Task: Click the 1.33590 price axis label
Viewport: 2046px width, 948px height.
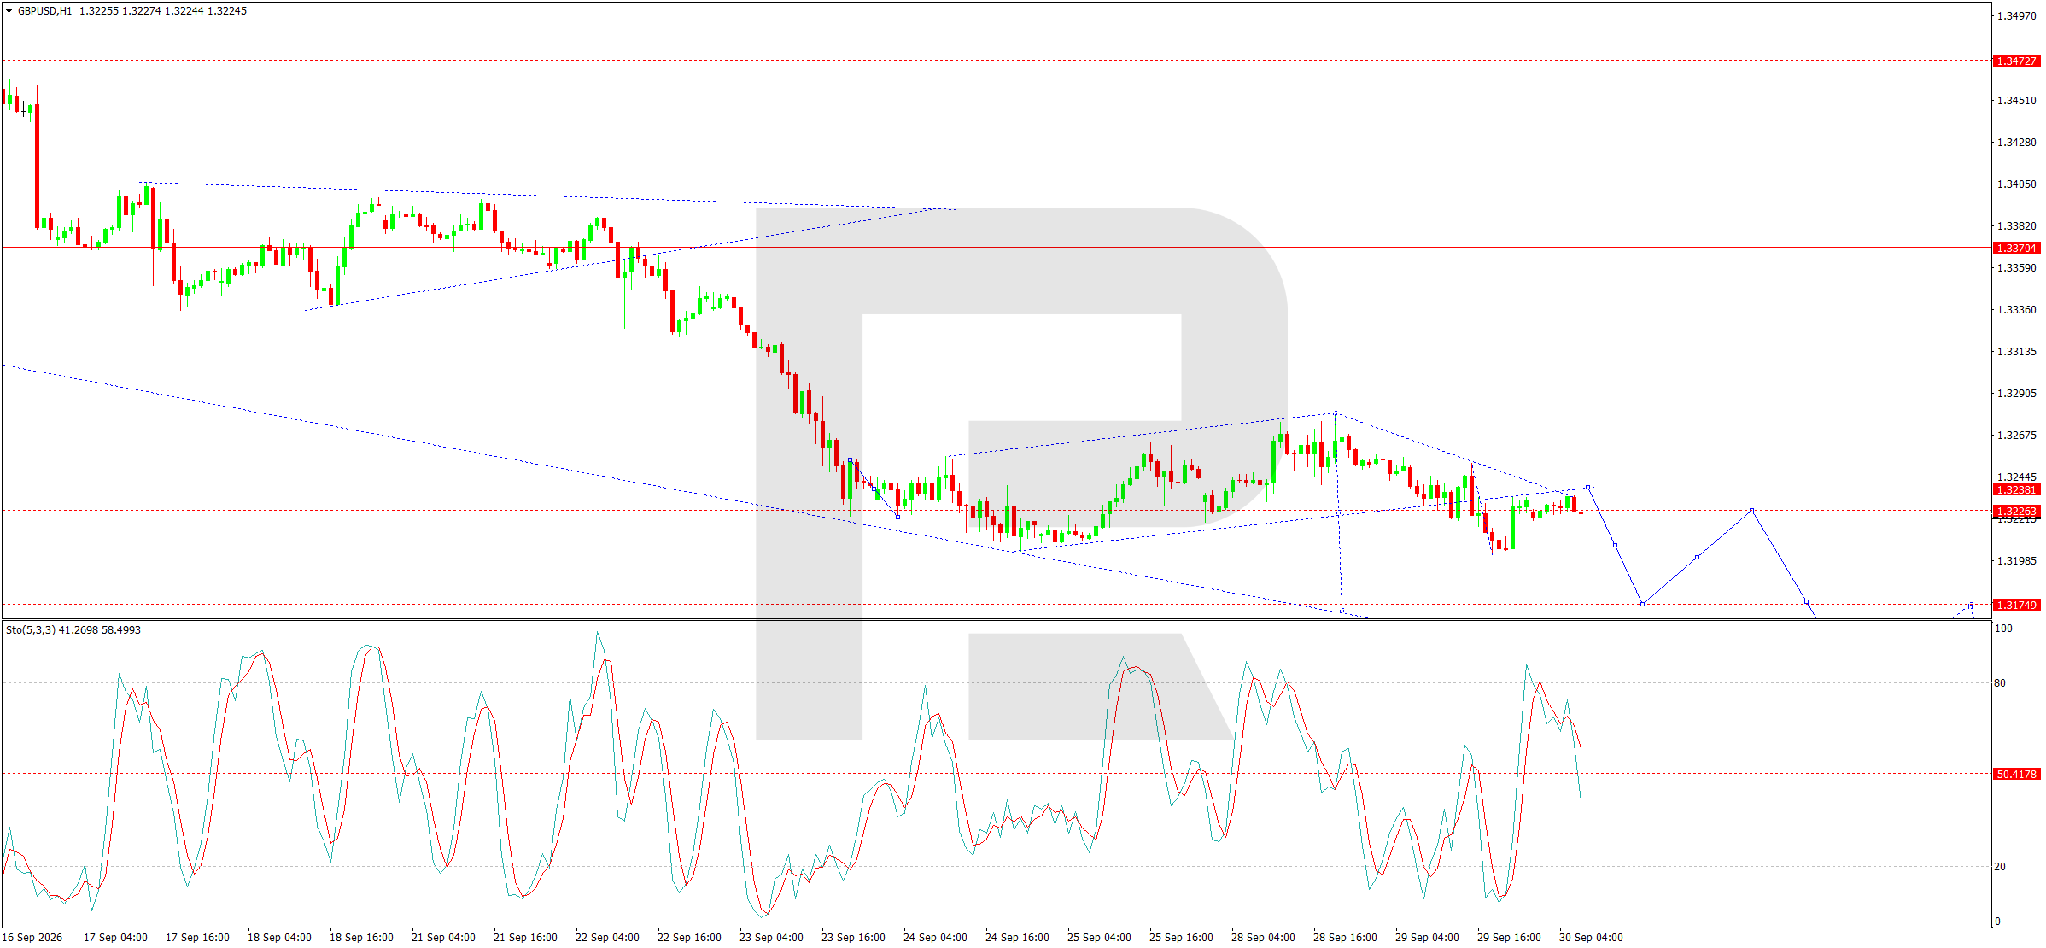Action: coord(2016,268)
